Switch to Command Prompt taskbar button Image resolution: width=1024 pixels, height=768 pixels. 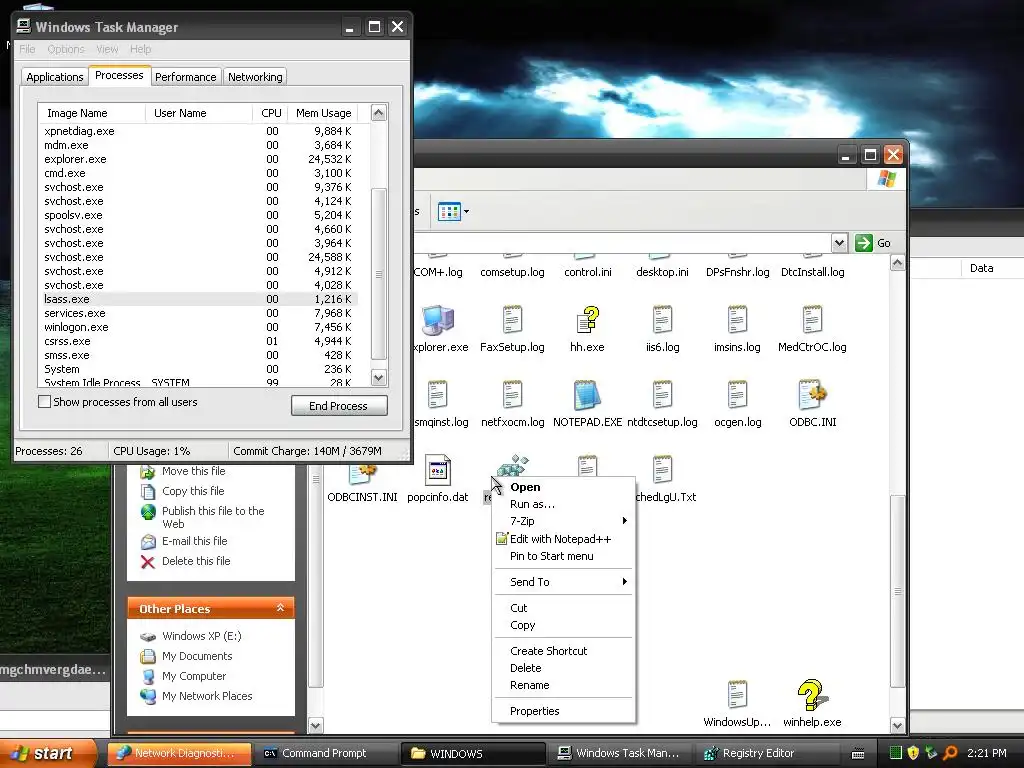pos(325,753)
